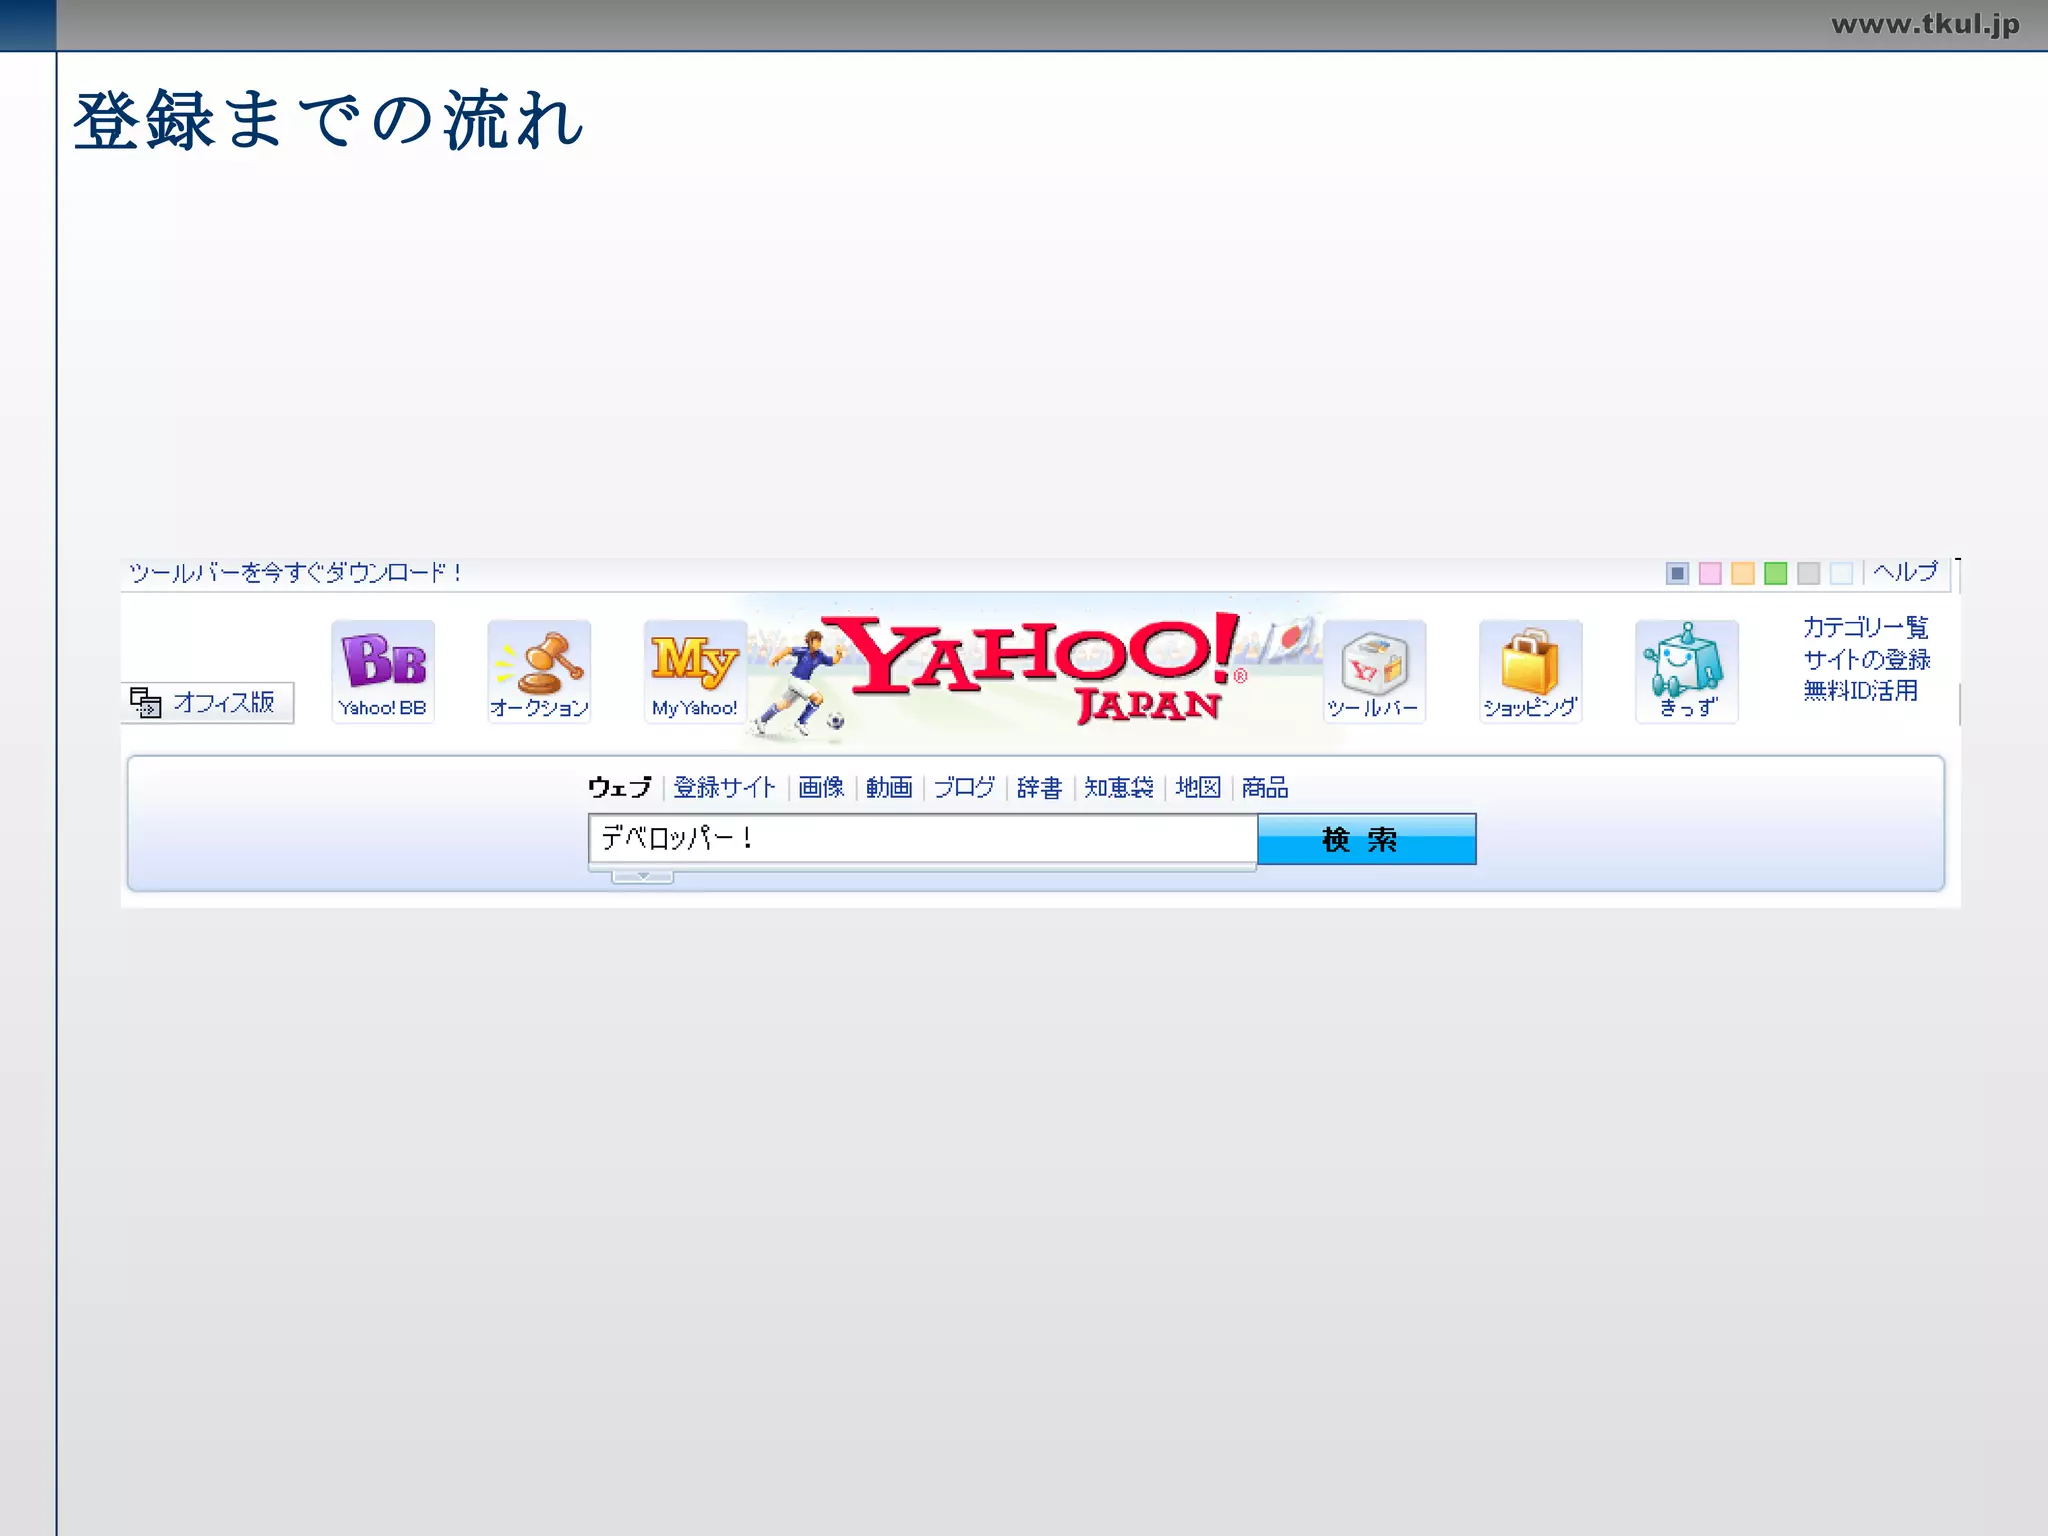Viewport: 2048px width, 1536px height.
Task: Click the オフィス版 button
Action: (x=208, y=702)
